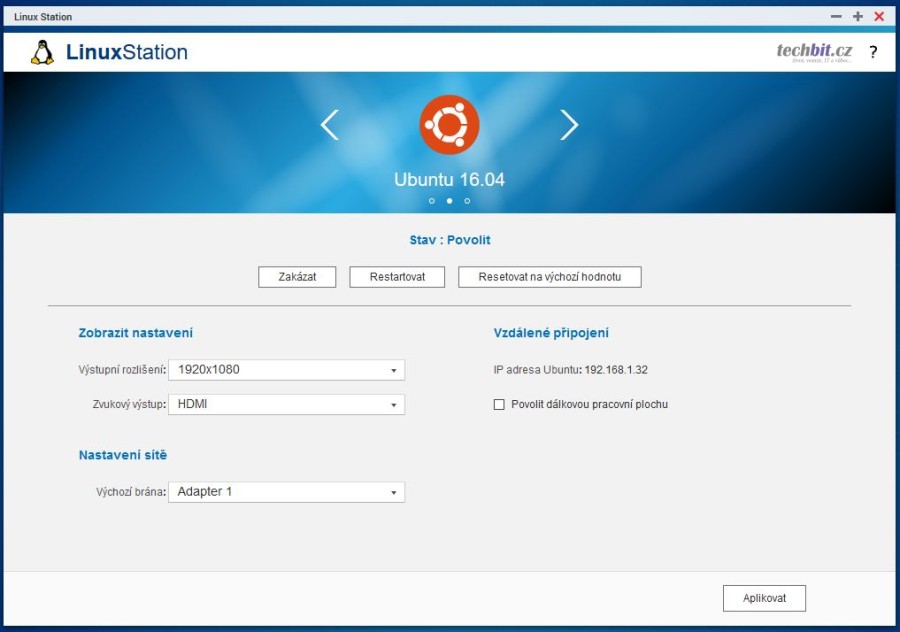Select the third carousel page dot
This screenshot has width=900, height=632.
467,201
